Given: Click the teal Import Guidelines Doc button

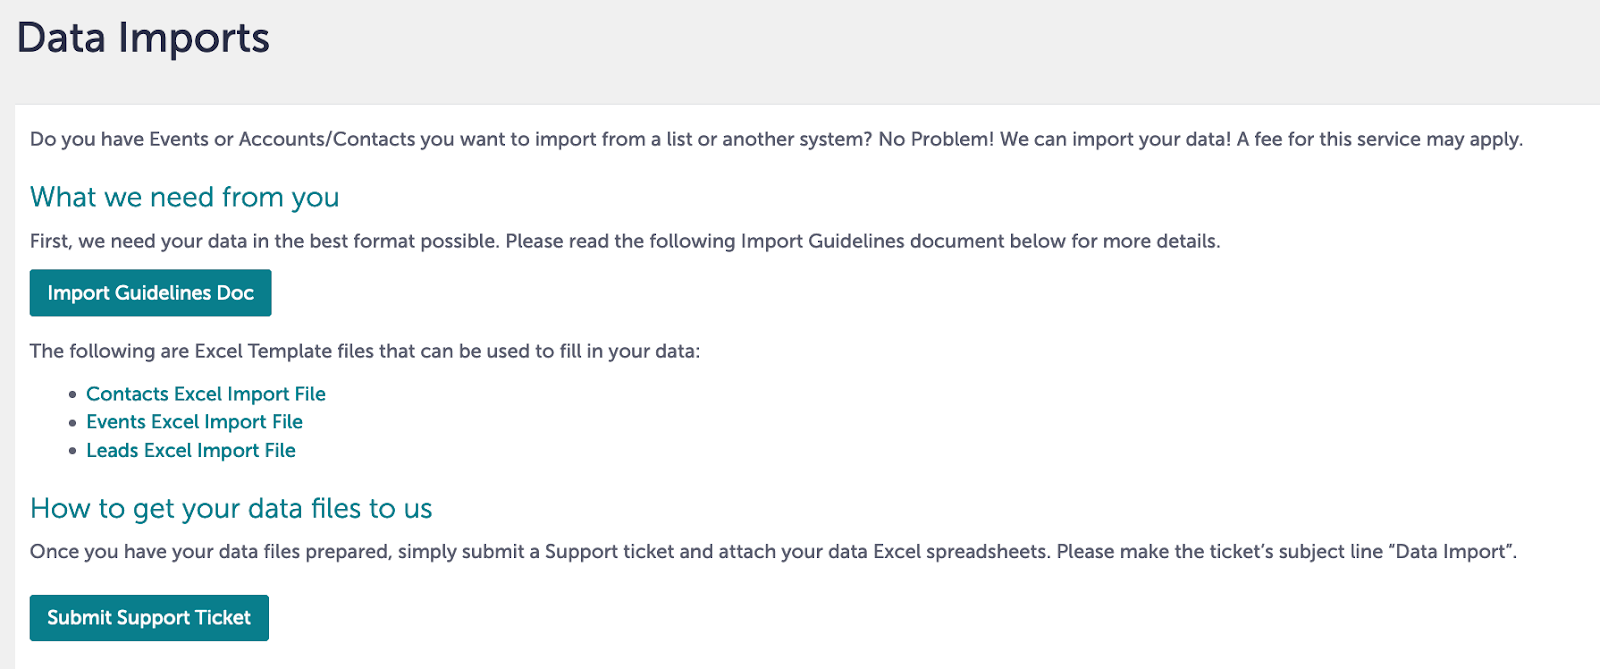Looking at the screenshot, I should (x=149, y=292).
